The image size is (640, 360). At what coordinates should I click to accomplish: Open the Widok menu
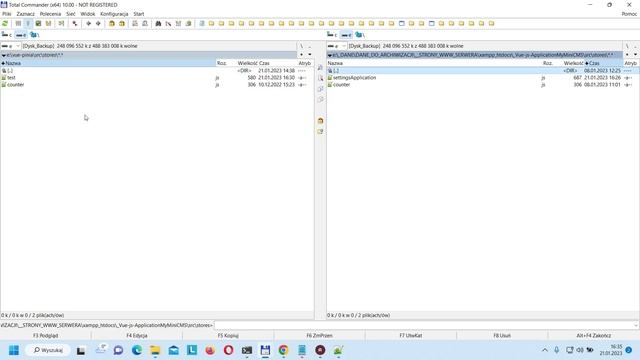(x=88, y=14)
